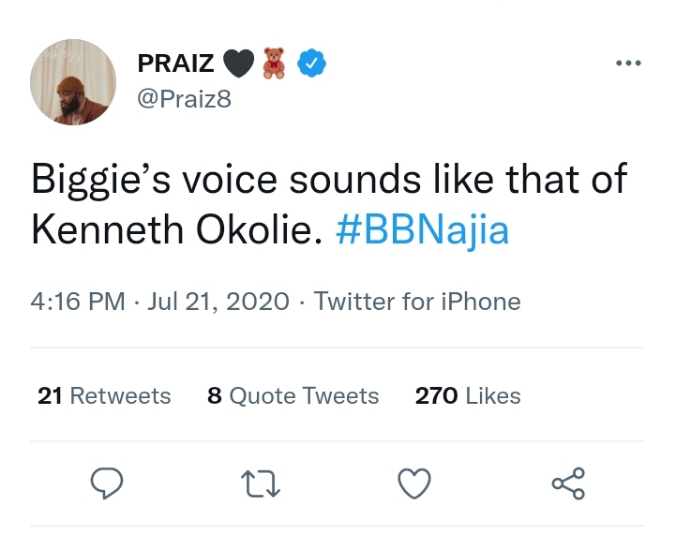Screen dimensions: 675x533
Task: Open the more options three-dot menu
Action: pyautogui.click(x=628, y=63)
